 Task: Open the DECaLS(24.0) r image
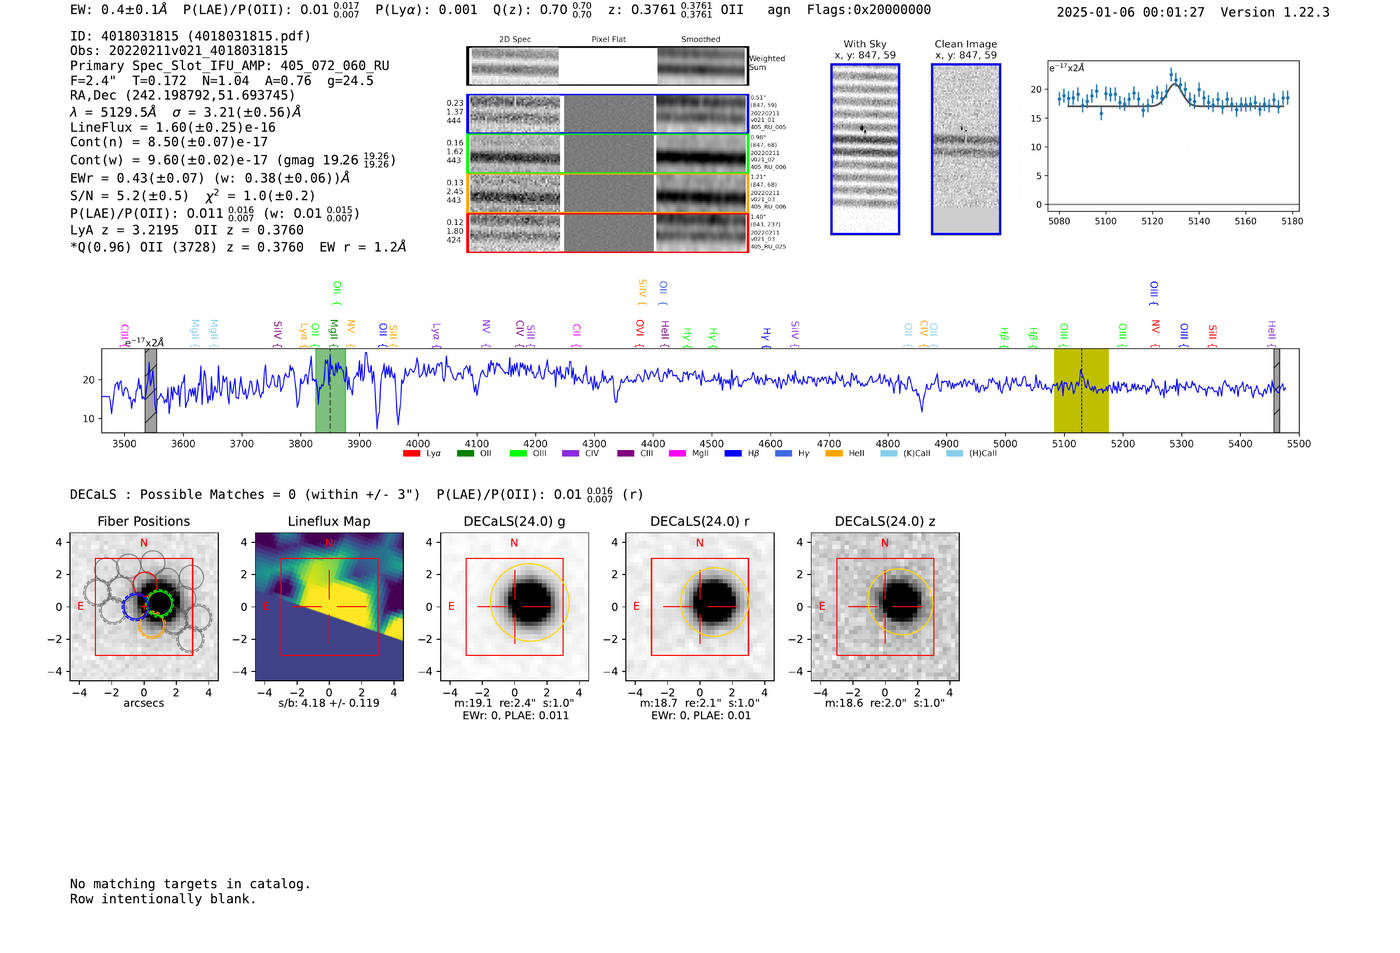(700, 607)
